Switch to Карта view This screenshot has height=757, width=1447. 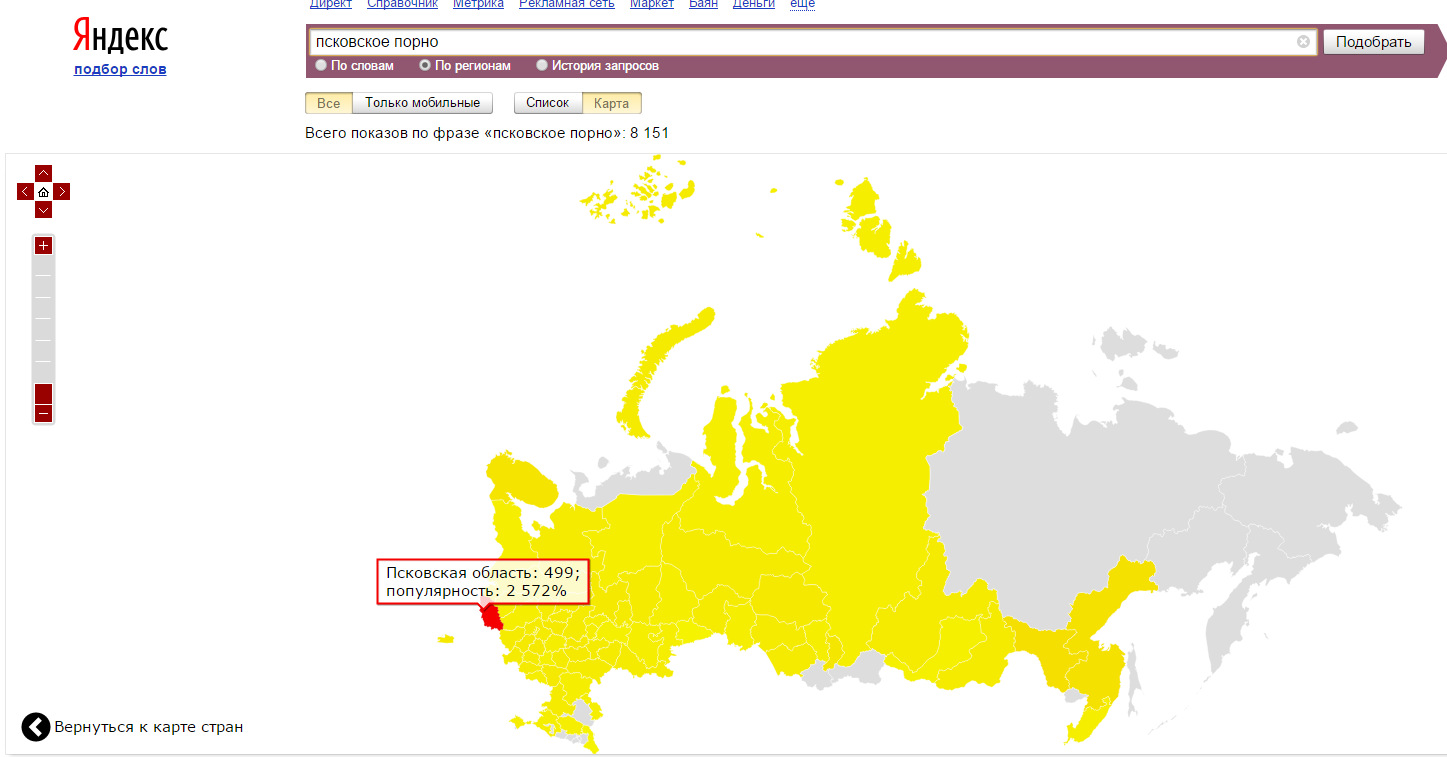click(611, 103)
